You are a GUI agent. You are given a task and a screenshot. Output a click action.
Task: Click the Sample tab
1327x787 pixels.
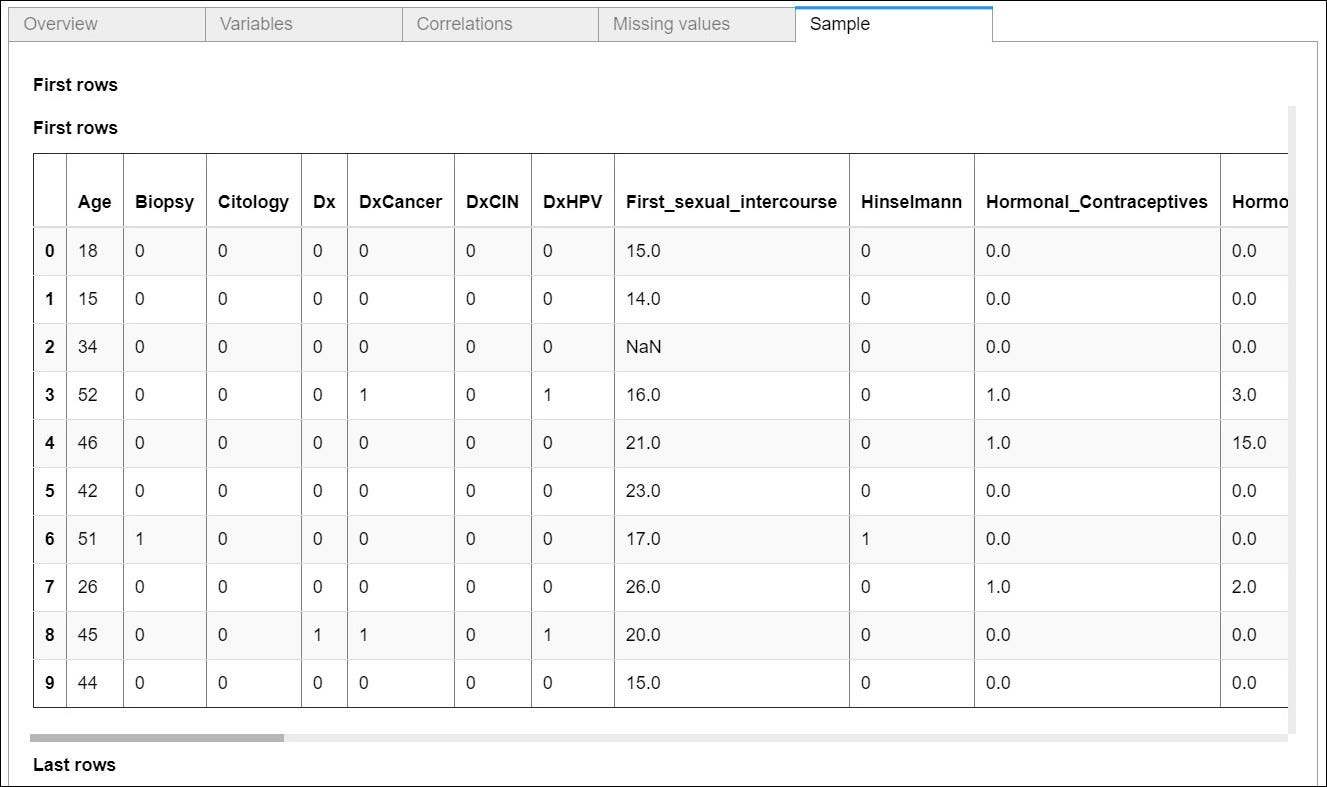840,23
